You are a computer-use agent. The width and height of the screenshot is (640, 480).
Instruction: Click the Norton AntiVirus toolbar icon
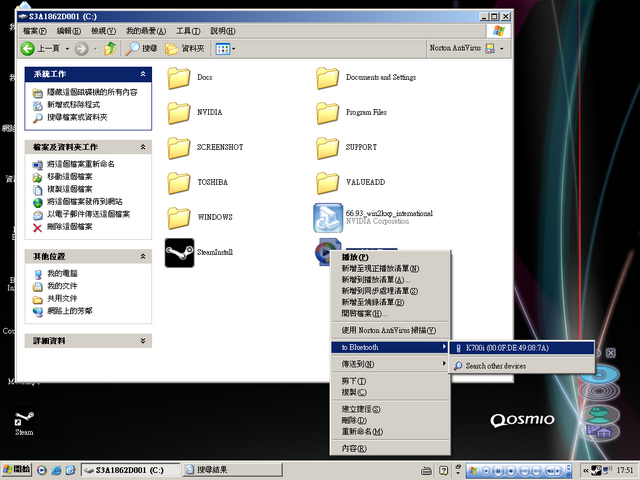[490, 49]
